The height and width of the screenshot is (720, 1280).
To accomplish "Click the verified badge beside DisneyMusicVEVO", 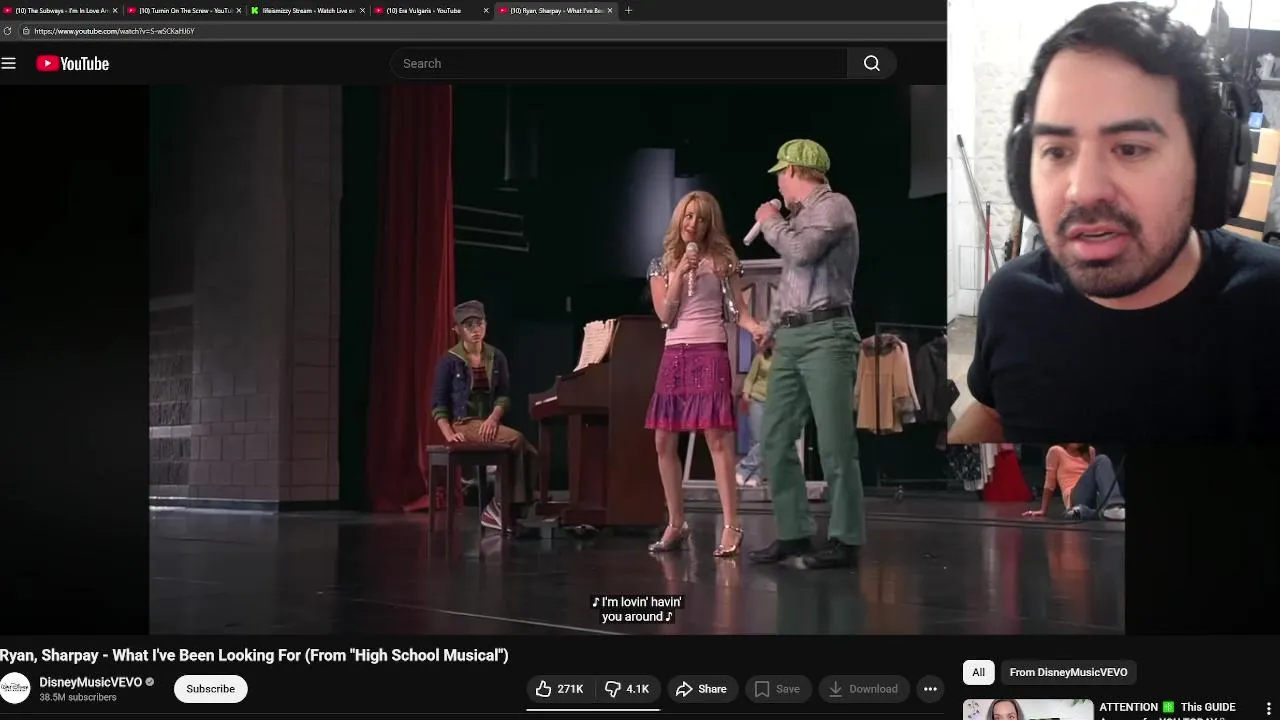I will (150, 682).
